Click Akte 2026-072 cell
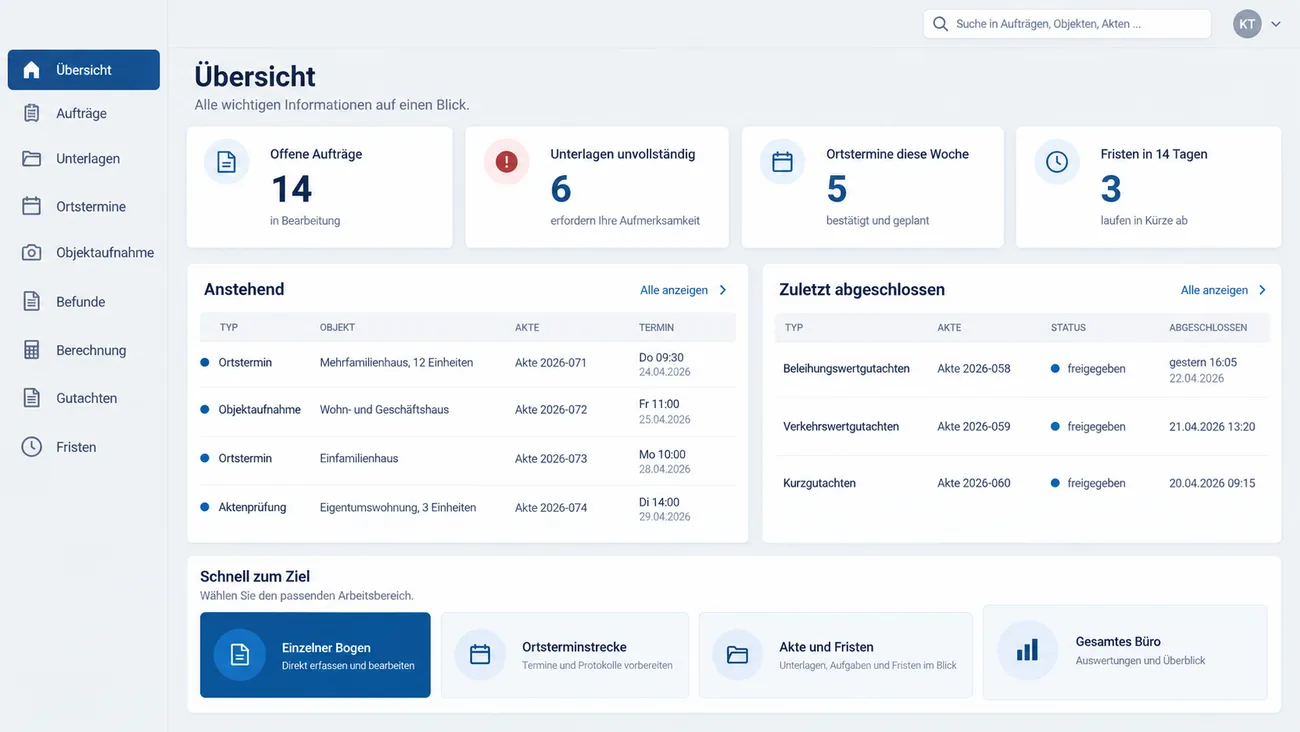 [551, 410]
